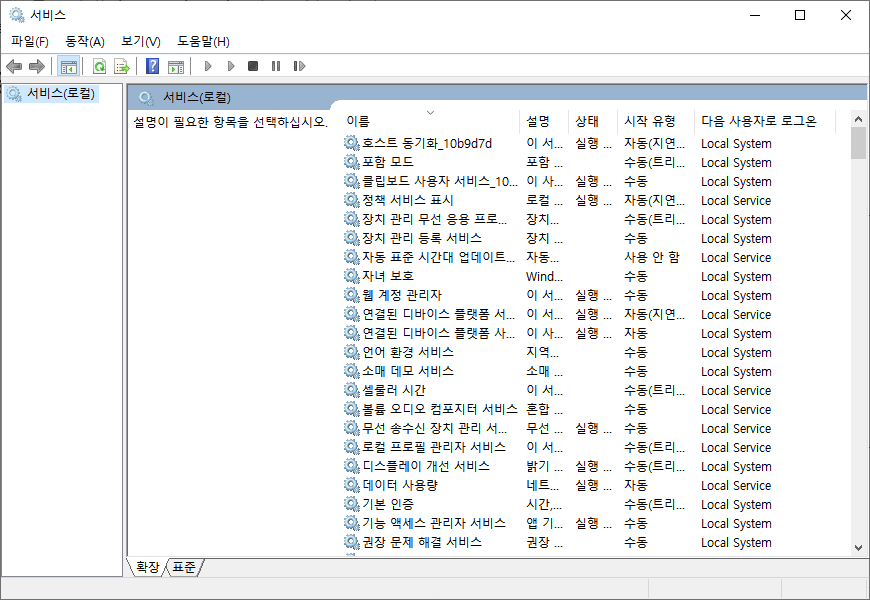Screen dimensions: 870x600
Task: Click the Pause Service toolbar icon
Action: click(276, 67)
